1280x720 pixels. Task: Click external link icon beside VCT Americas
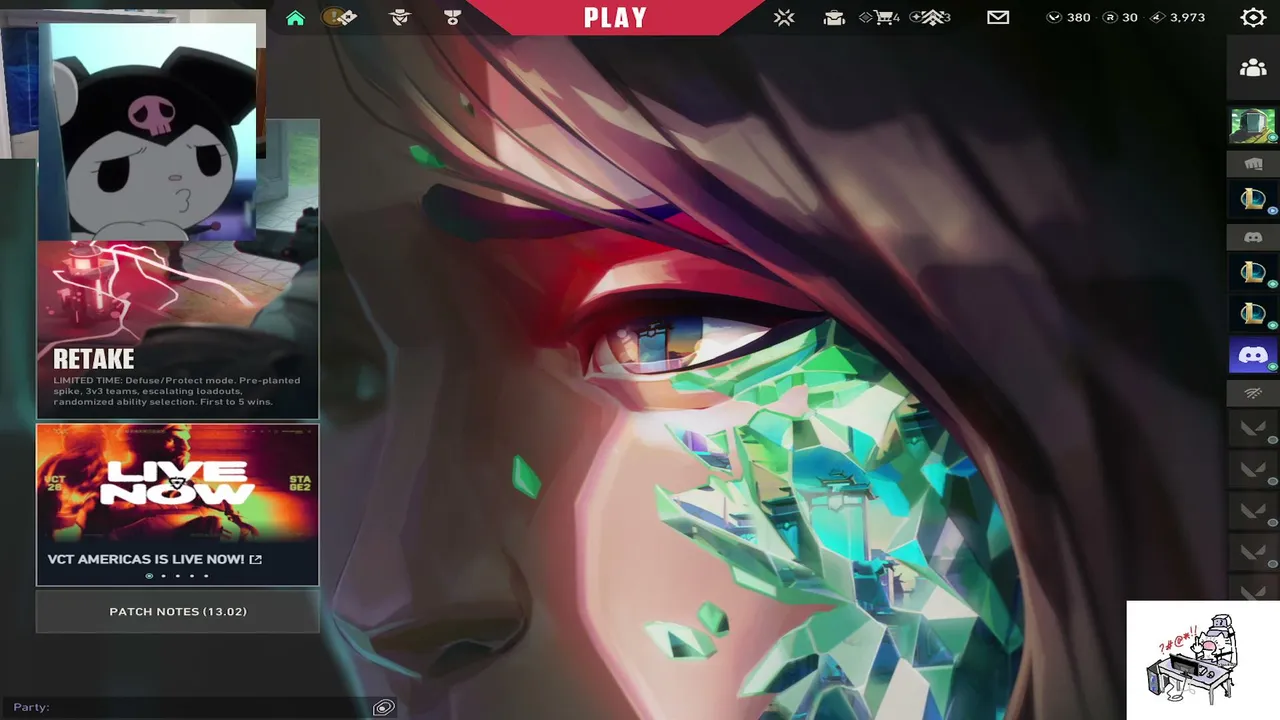coord(255,559)
